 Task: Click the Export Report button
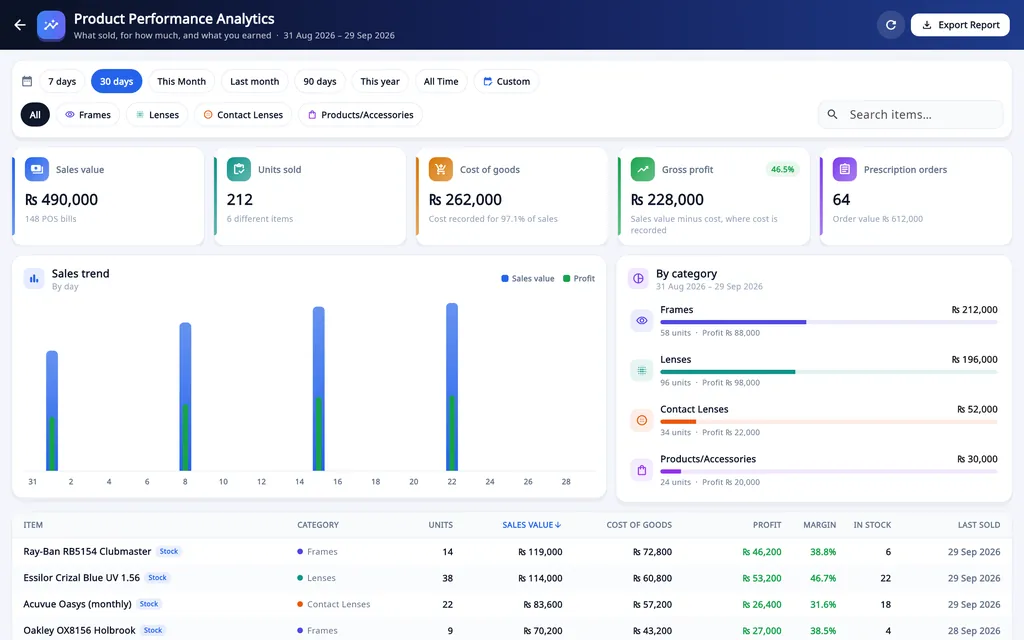click(x=960, y=25)
